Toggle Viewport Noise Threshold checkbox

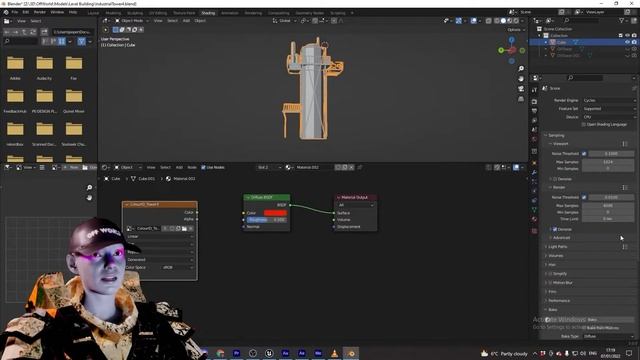coord(584,153)
